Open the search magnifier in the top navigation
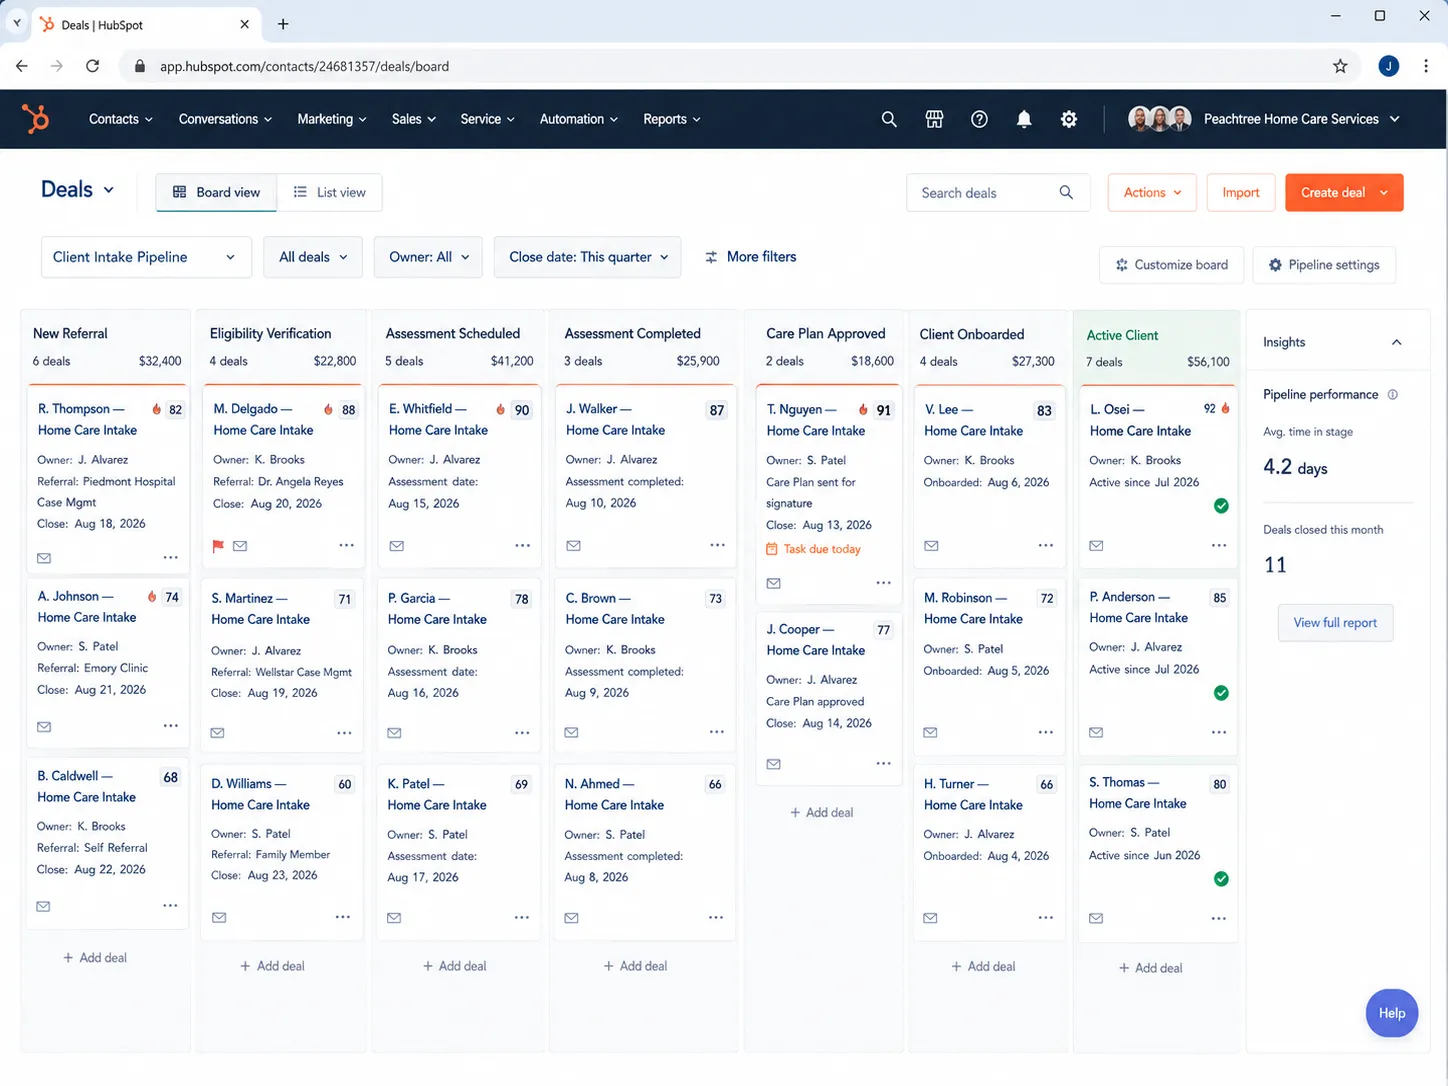Screen dimensions: 1448x1086 tap(889, 119)
